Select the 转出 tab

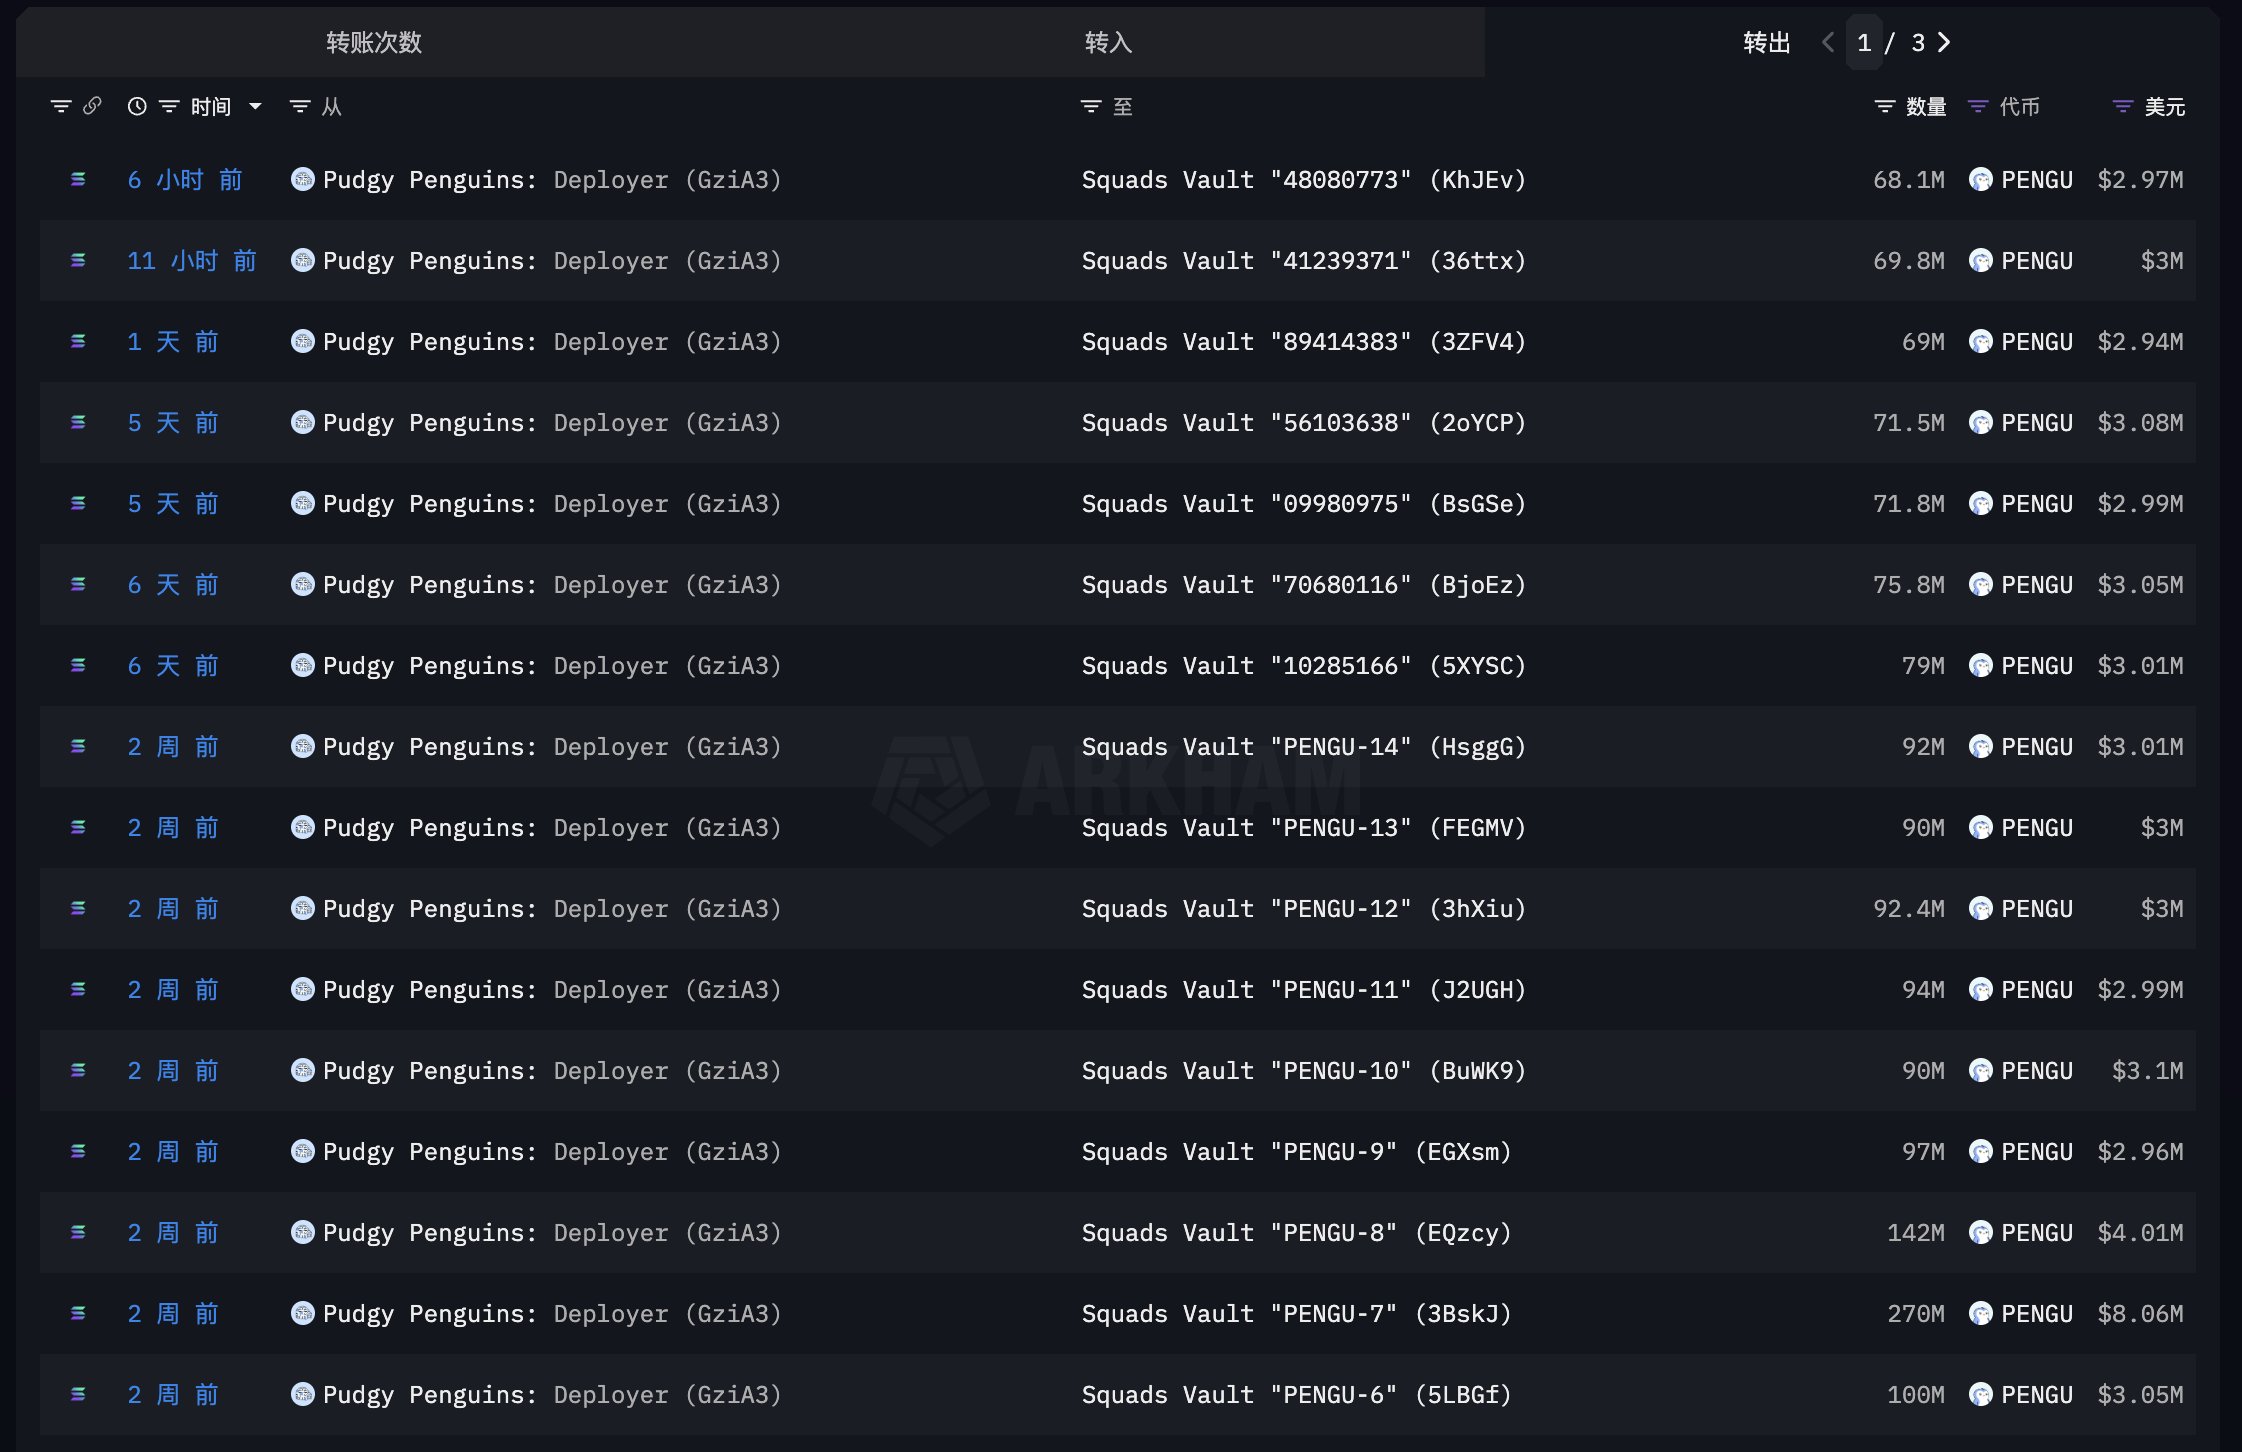(x=1766, y=42)
